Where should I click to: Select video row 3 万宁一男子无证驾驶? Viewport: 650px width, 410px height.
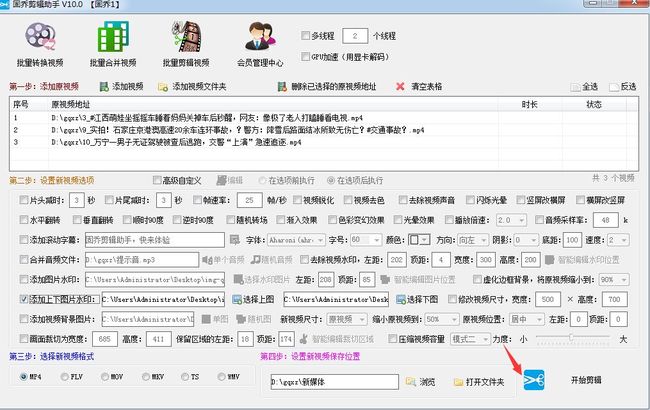point(323,142)
